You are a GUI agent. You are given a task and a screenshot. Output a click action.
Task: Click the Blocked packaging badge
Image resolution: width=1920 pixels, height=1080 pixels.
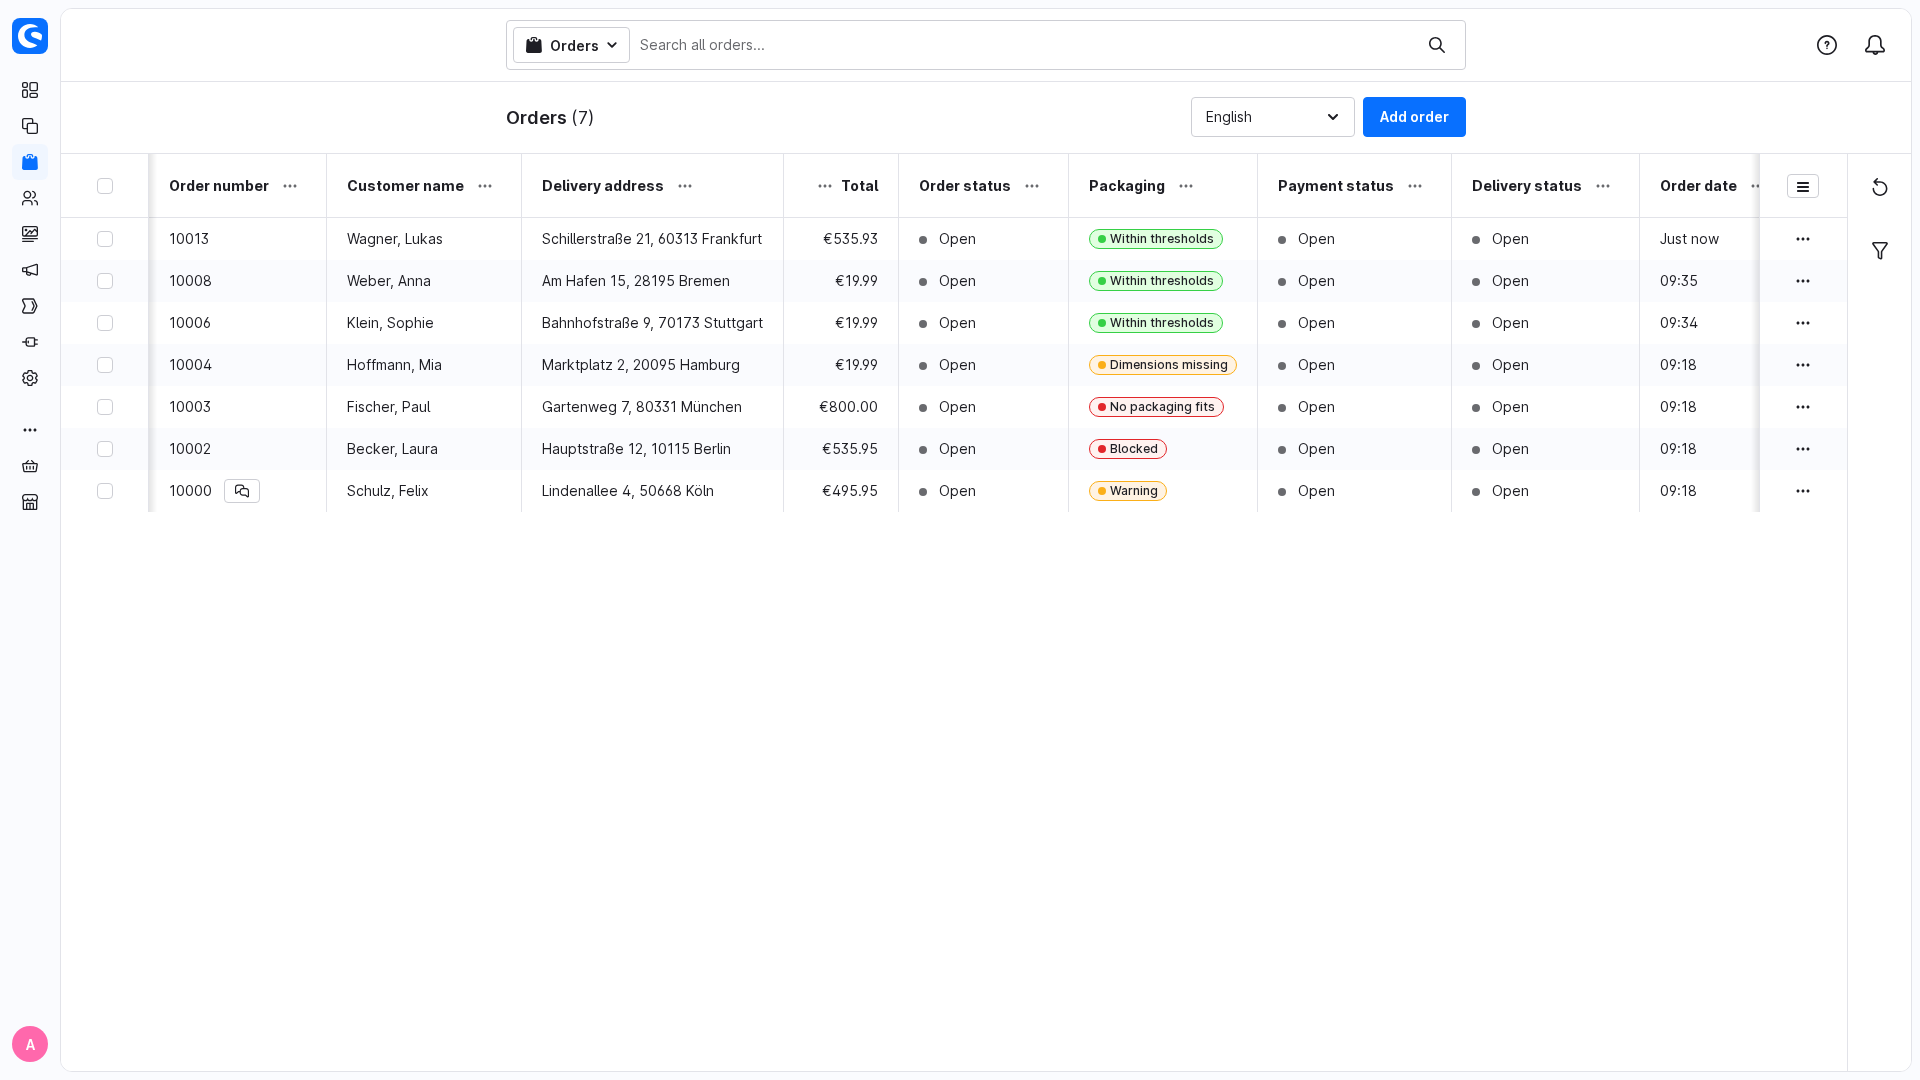click(x=1128, y=449)
